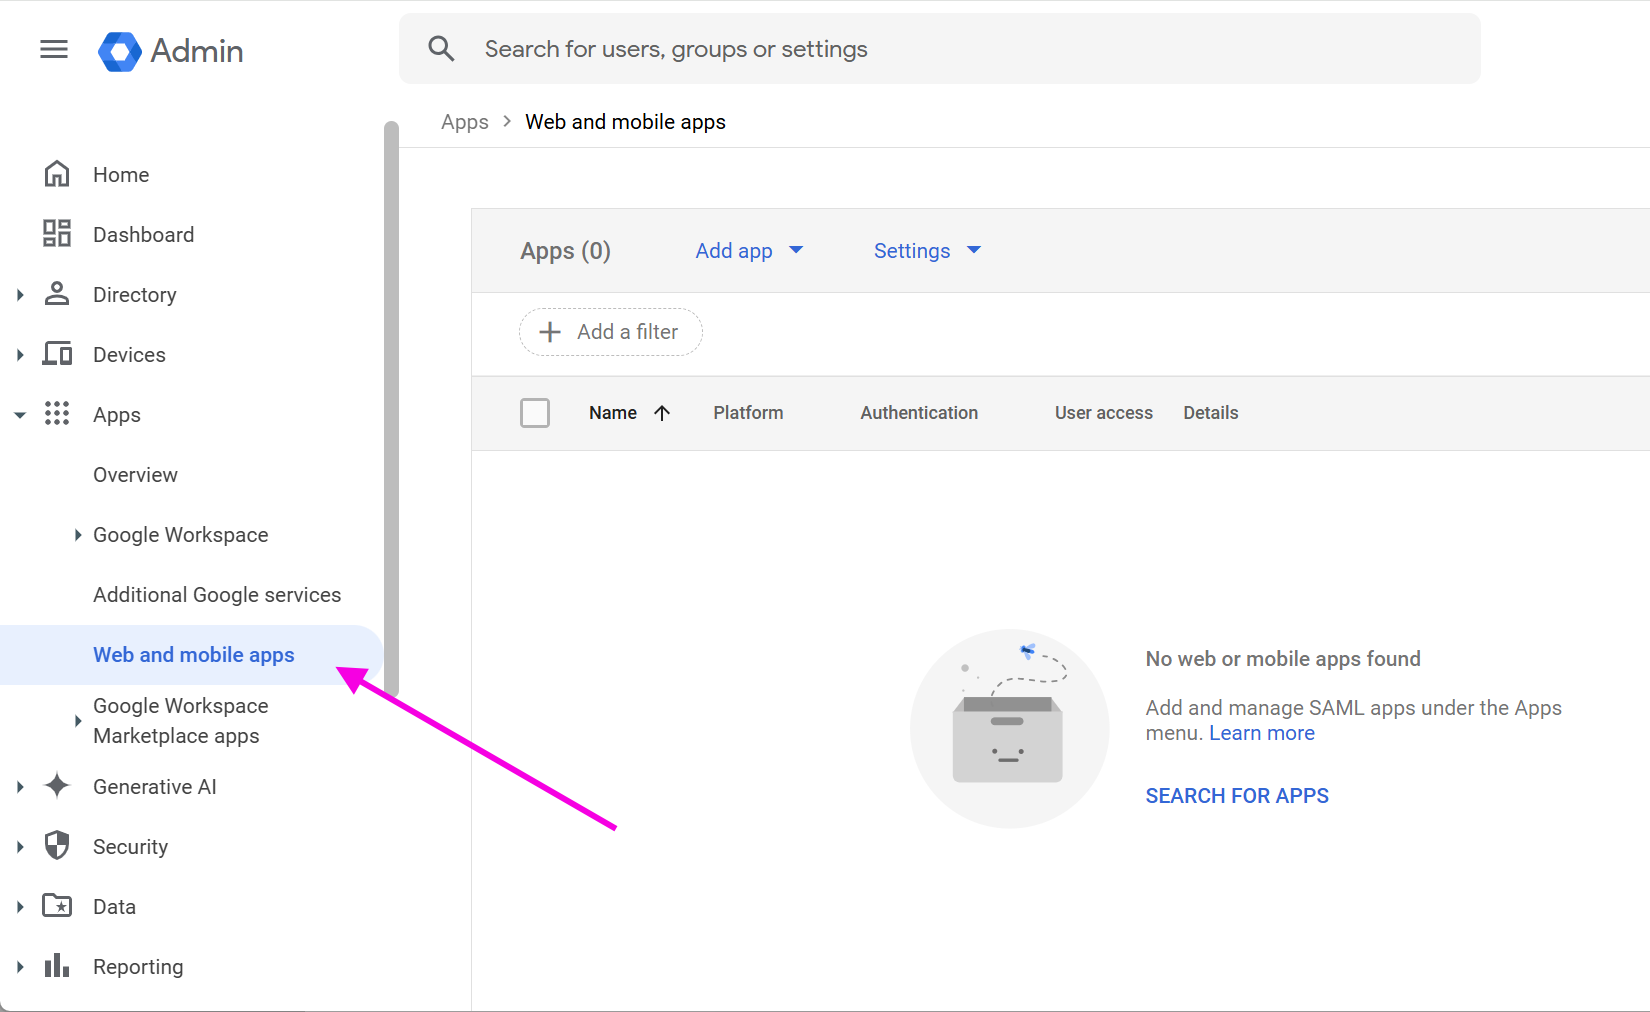Click the Apps dots grid icon
The width and height of the screenshot is (1650, 1012).
pos(57,414)
